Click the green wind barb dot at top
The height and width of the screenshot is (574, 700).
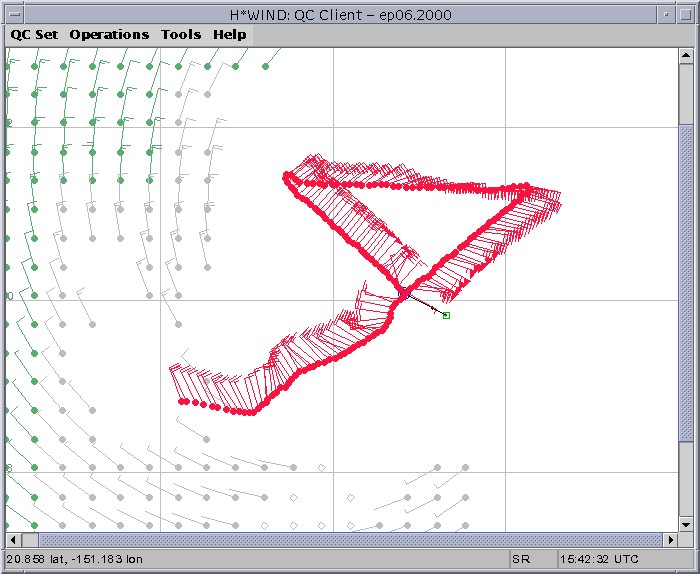coord(266,66)
